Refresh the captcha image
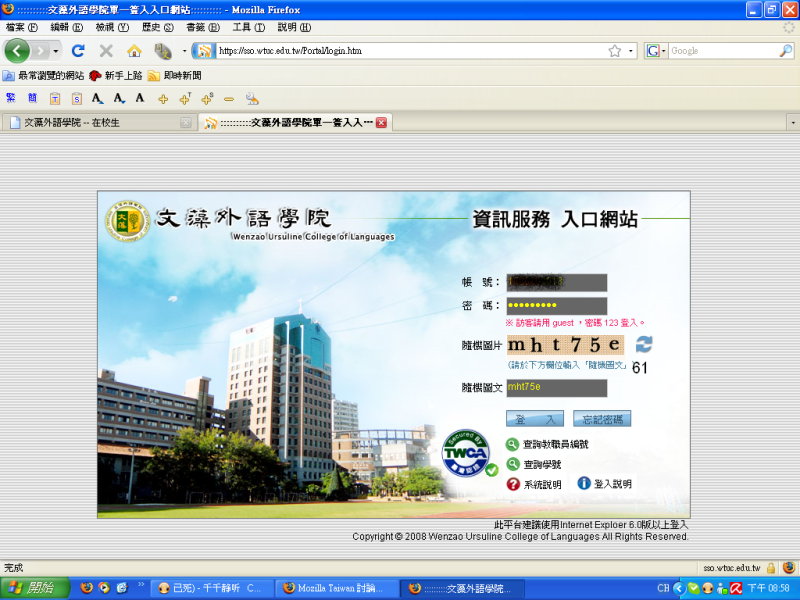This screenshot has width=800, height=600. (x=643, y=344)
